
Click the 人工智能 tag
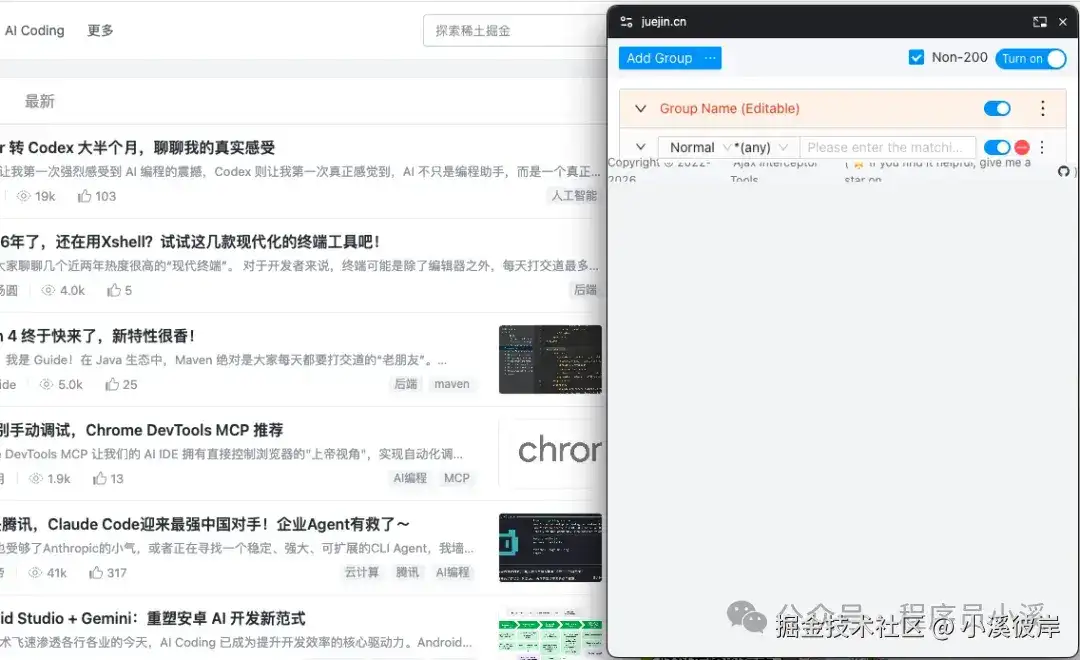tap(574, 196)
